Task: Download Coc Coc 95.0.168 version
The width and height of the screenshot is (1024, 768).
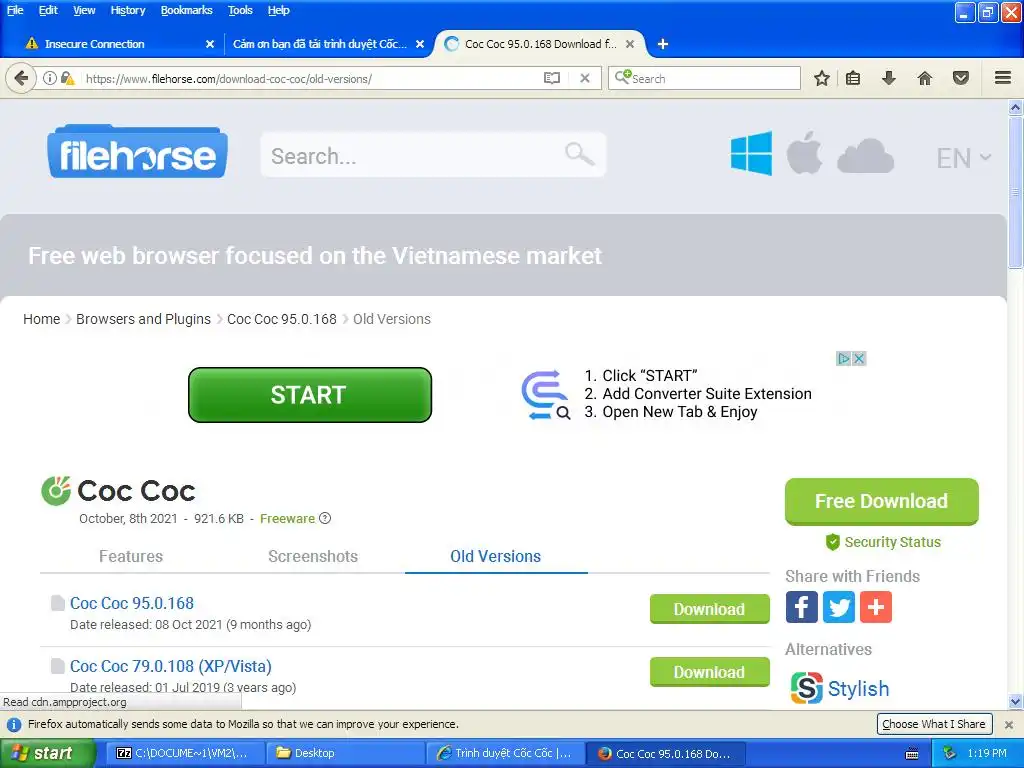Action: pyautogui.click(x=709, y=609)
